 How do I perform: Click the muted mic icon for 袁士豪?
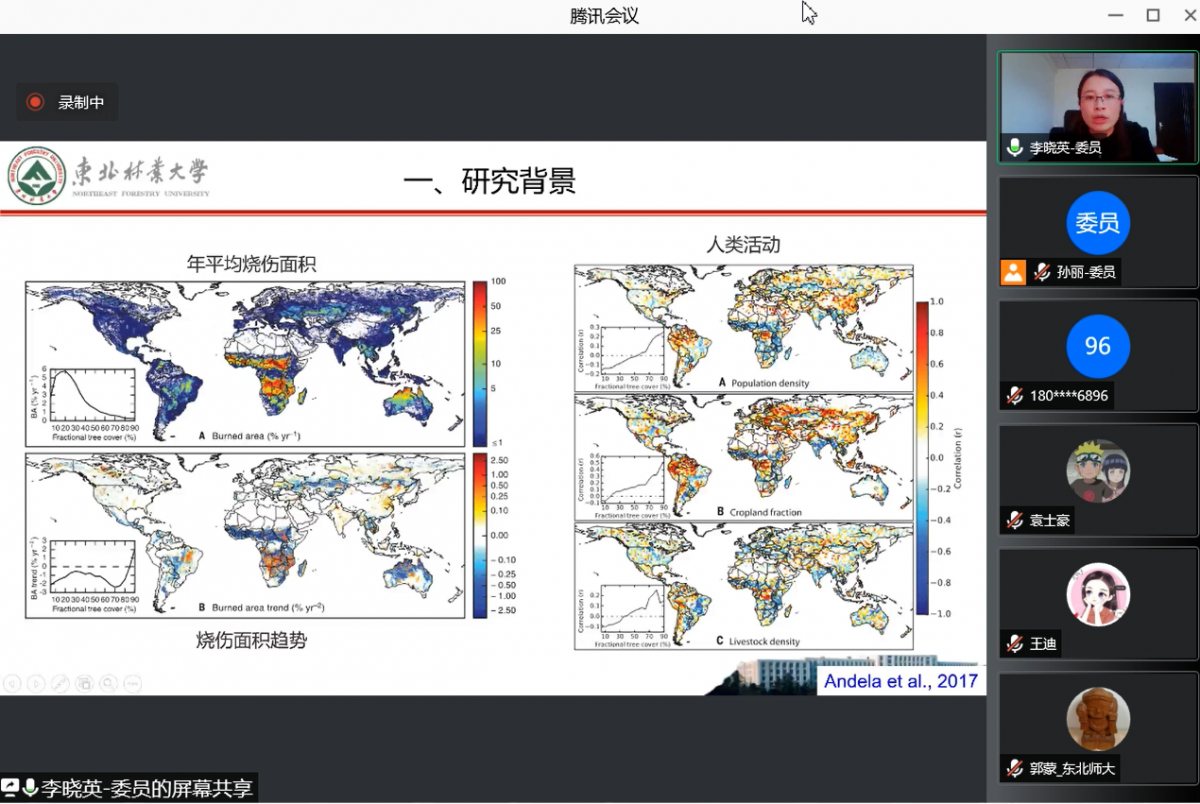pyautogui.click(x=1014, y=520)
